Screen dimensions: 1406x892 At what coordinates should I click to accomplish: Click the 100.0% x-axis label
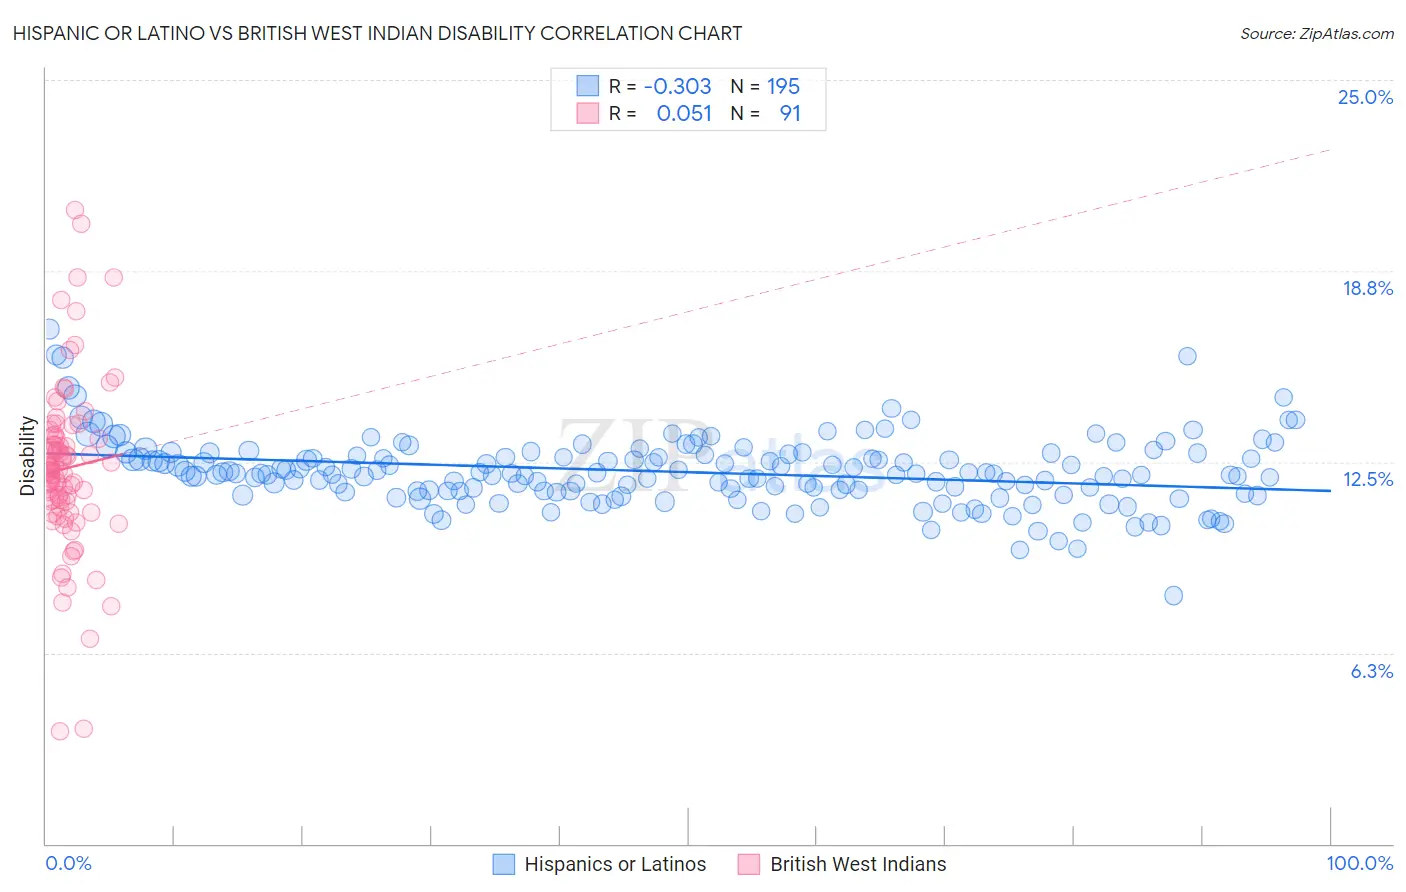click(x=1360, y=863)
